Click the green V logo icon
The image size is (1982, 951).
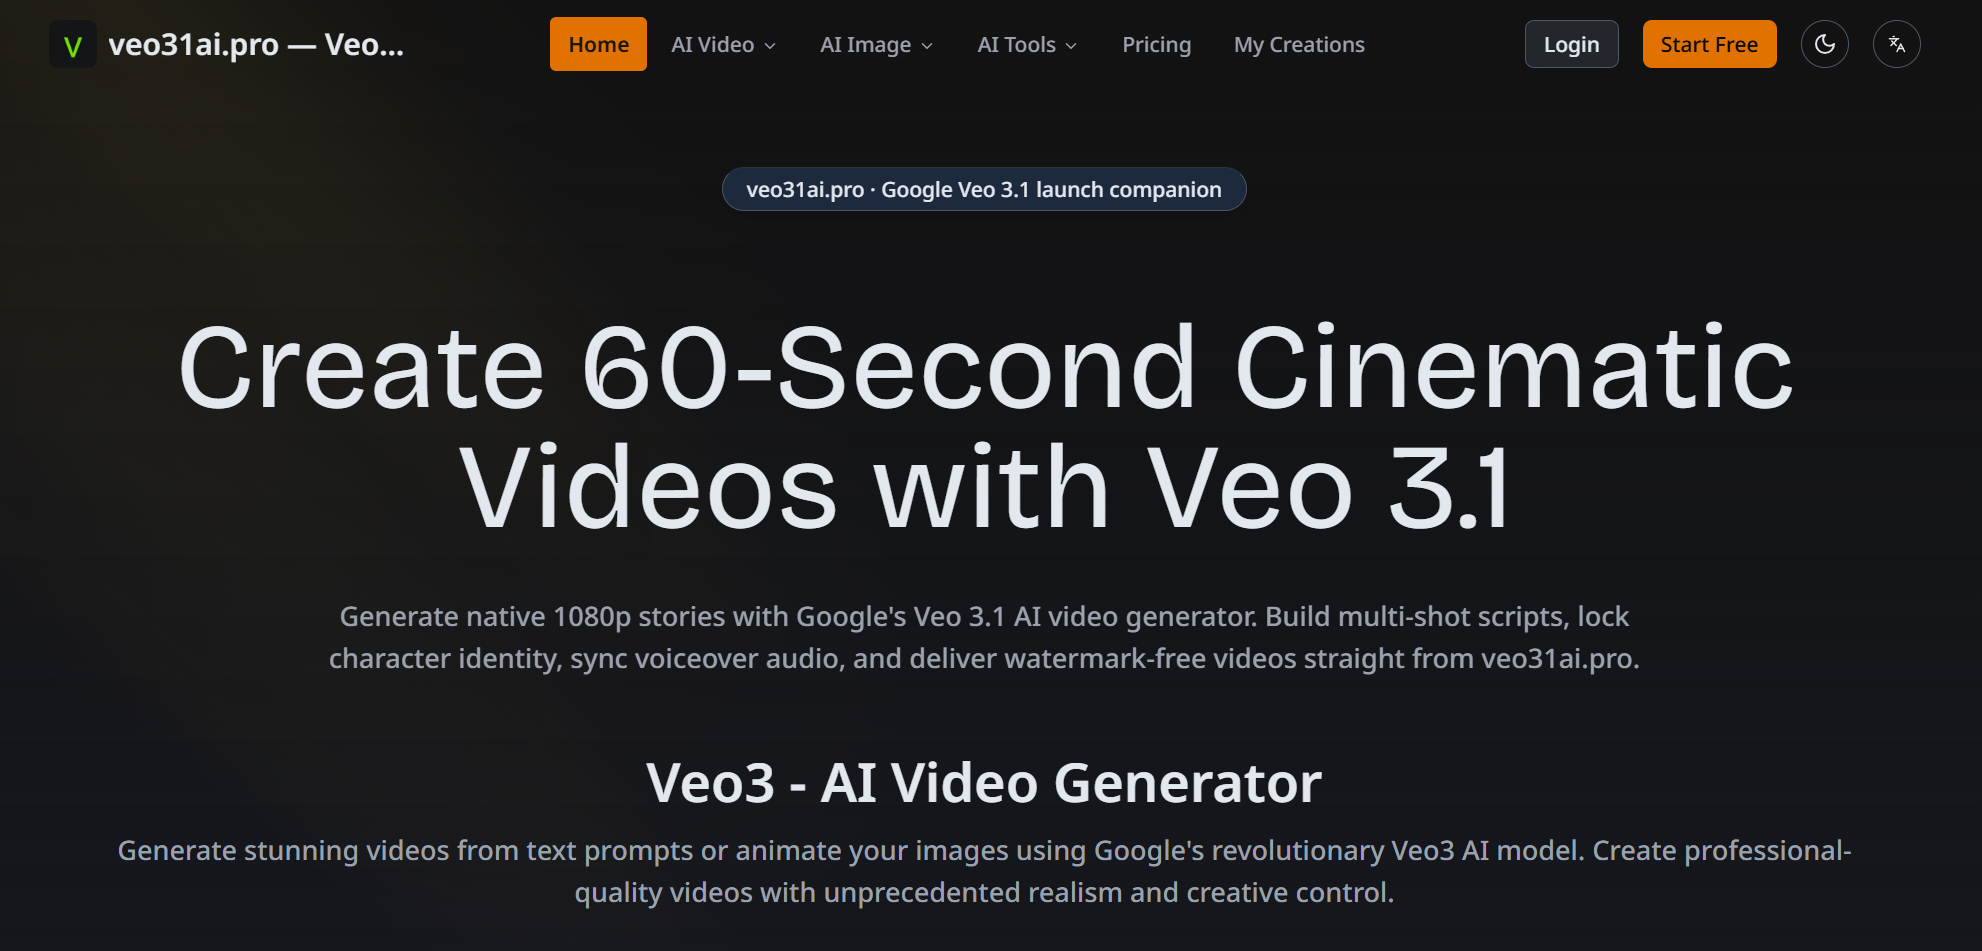click(x=73, y=45)
